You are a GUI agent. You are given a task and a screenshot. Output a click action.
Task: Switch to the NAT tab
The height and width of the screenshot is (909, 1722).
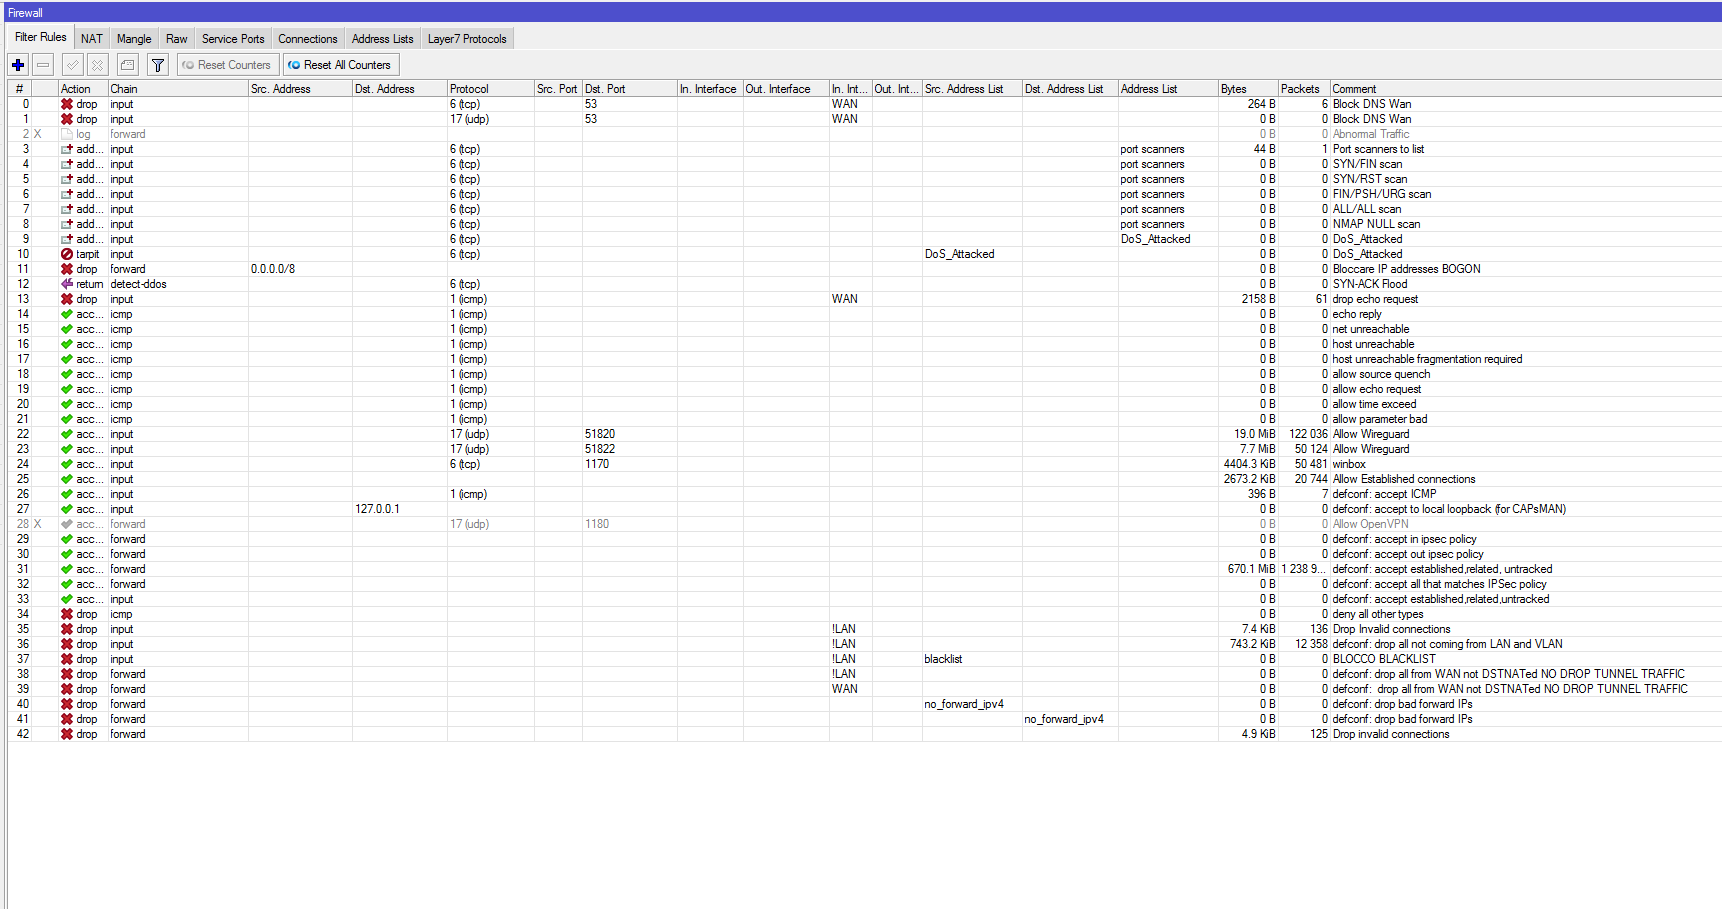[92, 39]
